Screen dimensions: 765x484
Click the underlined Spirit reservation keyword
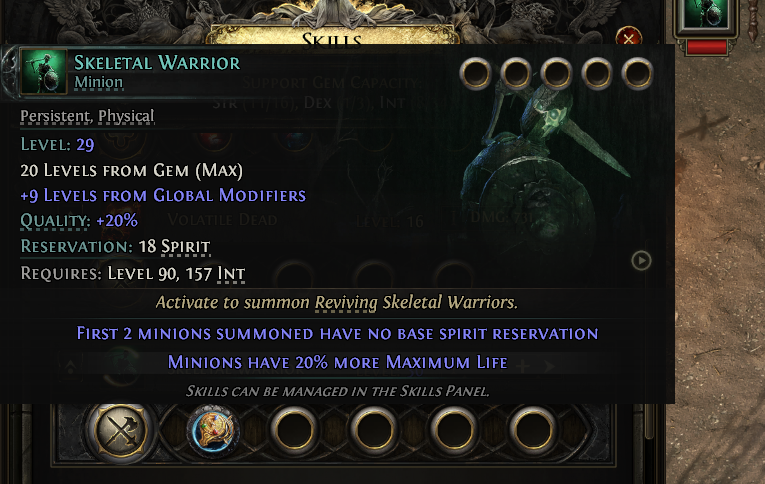pos(185,247)
